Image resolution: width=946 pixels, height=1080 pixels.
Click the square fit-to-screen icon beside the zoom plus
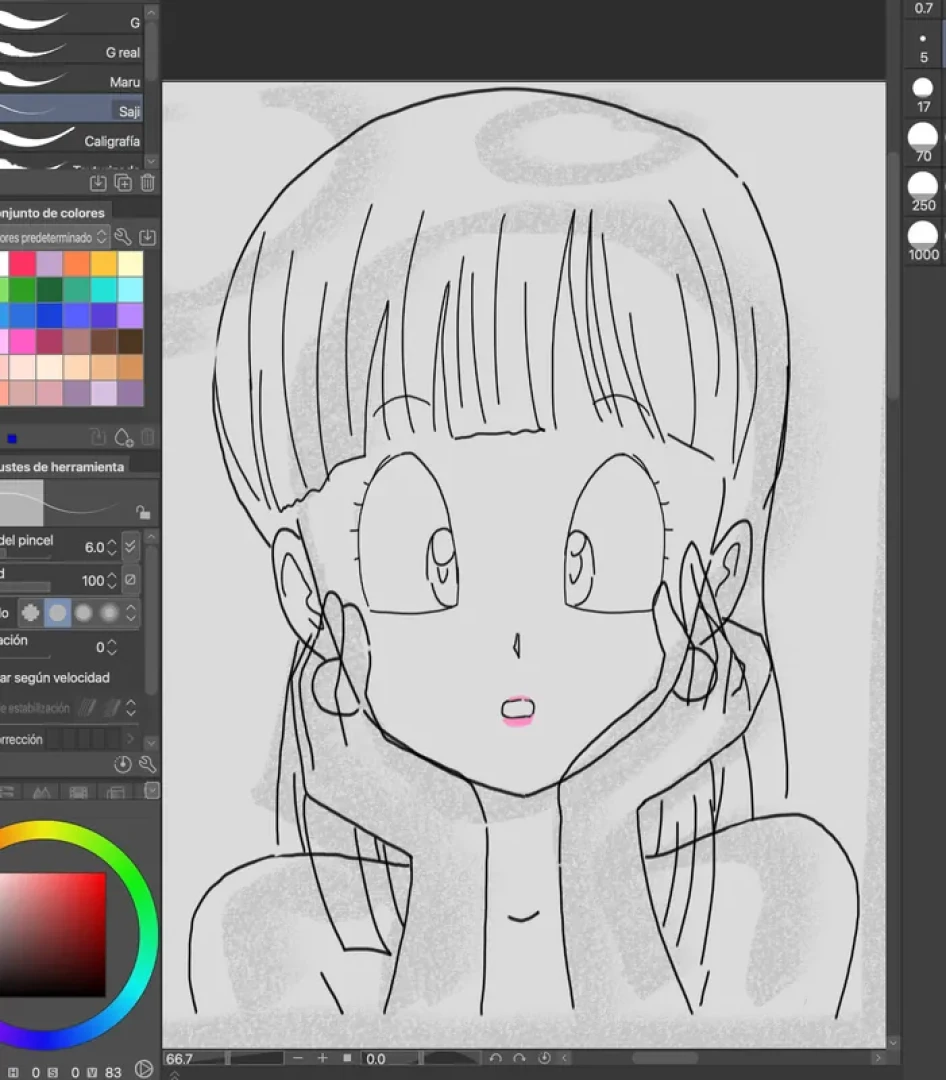347,1058
